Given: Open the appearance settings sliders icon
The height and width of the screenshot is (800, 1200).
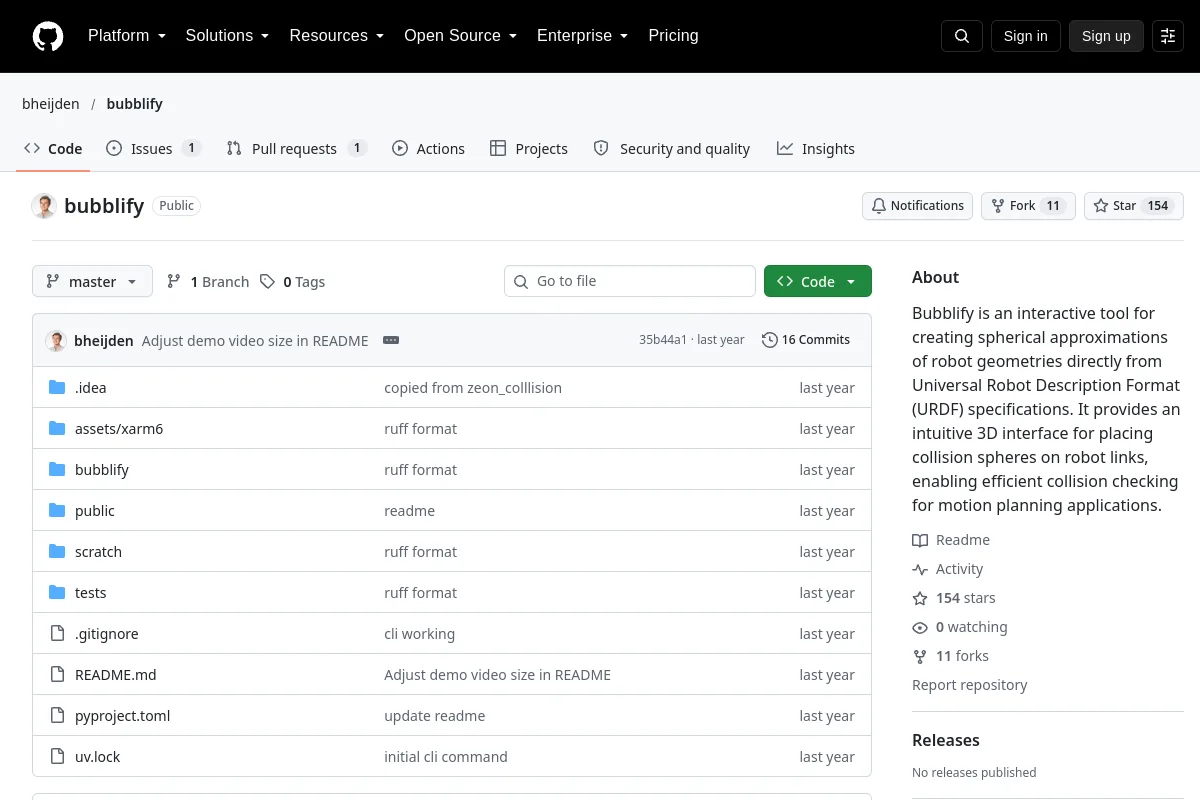Looking at the screenshot, I should 1168,36.
